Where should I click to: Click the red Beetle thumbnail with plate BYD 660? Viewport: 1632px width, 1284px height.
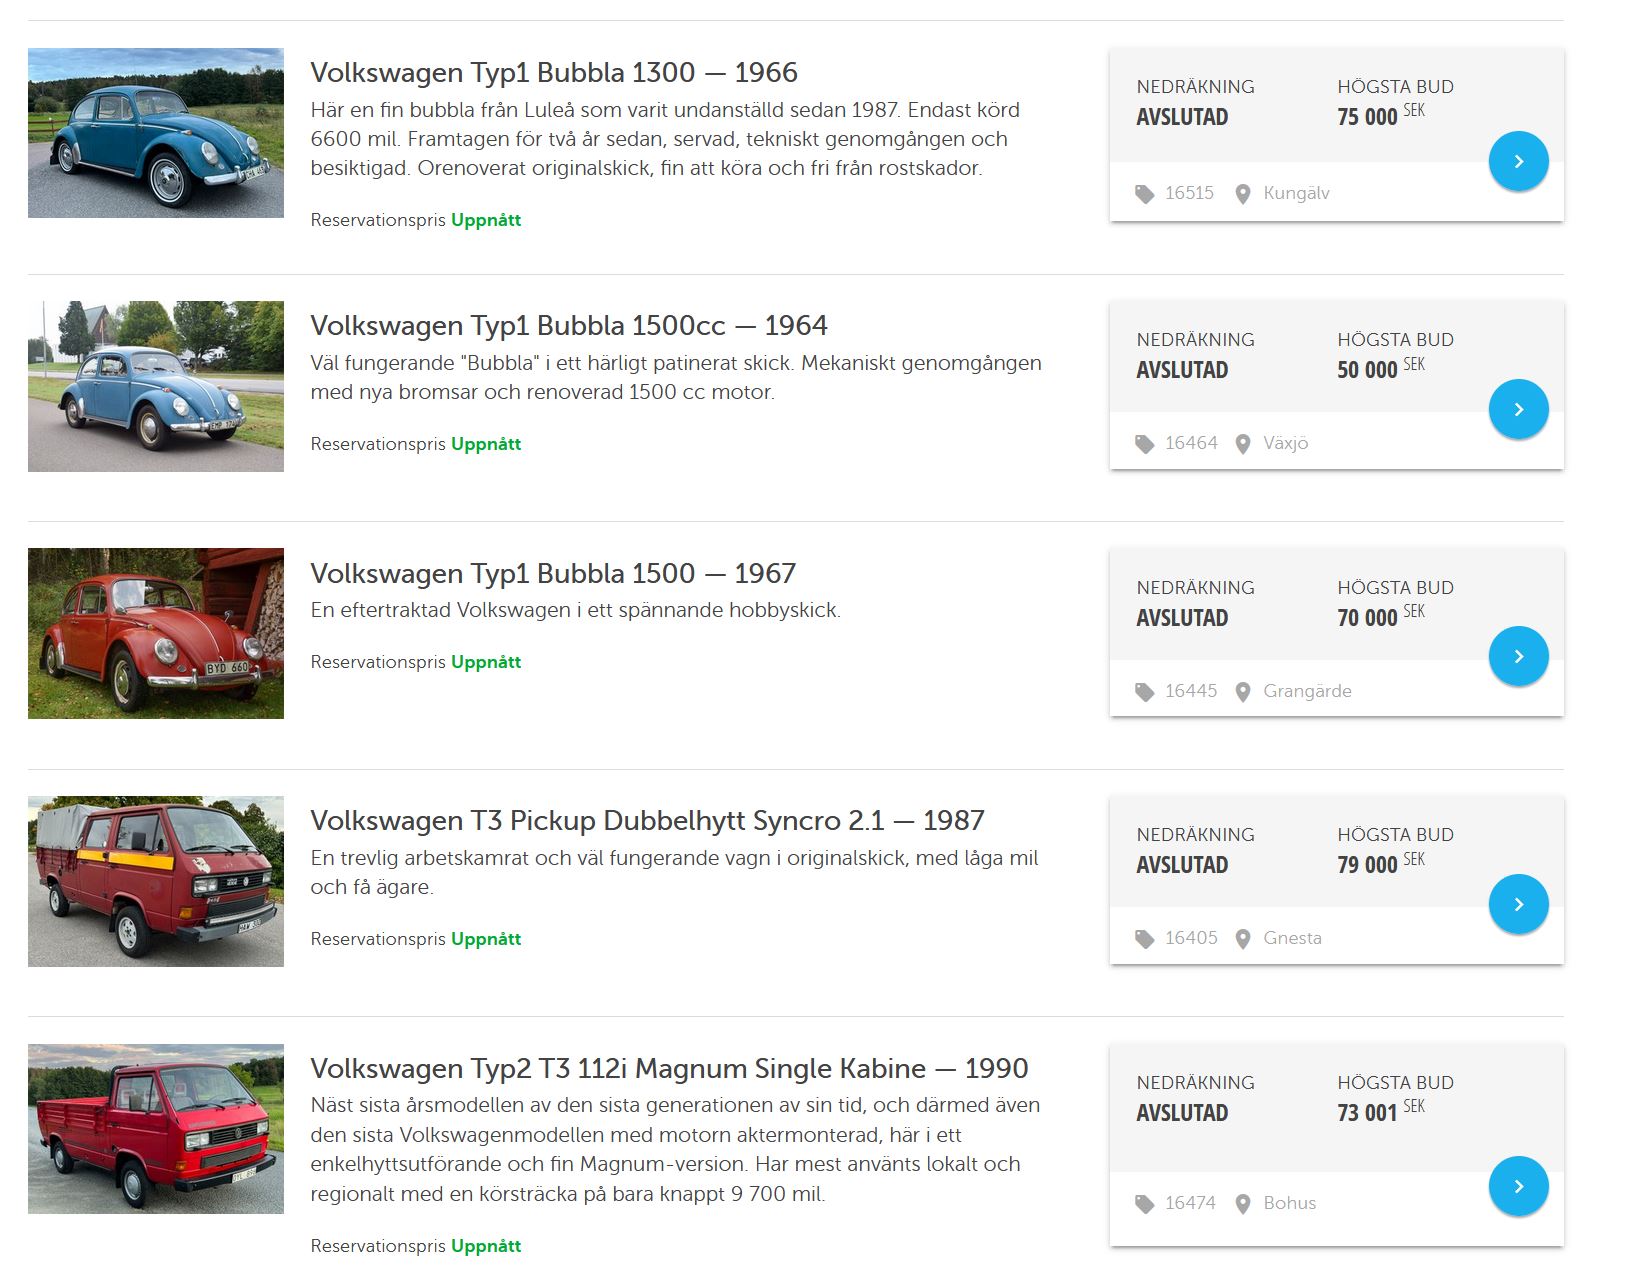point(156,633)
